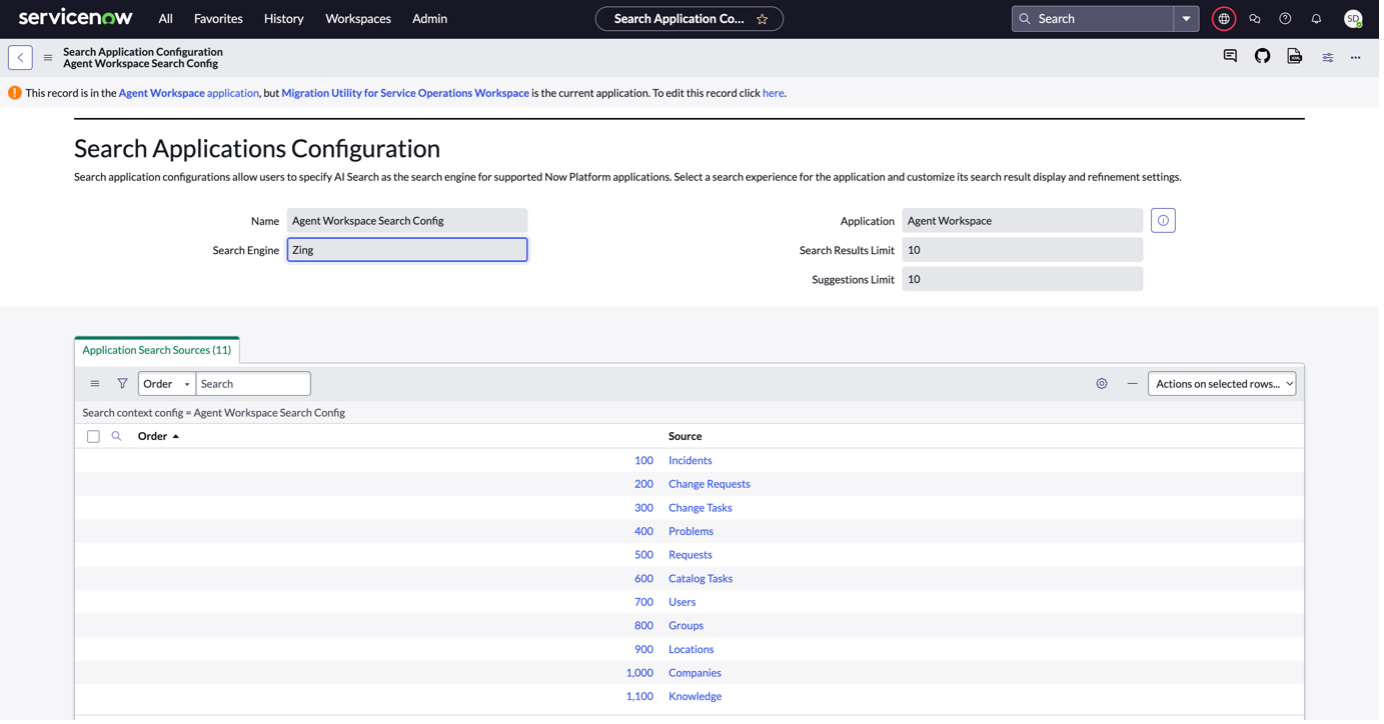Open the Change Tasks source link

click(x=703, y=510)
